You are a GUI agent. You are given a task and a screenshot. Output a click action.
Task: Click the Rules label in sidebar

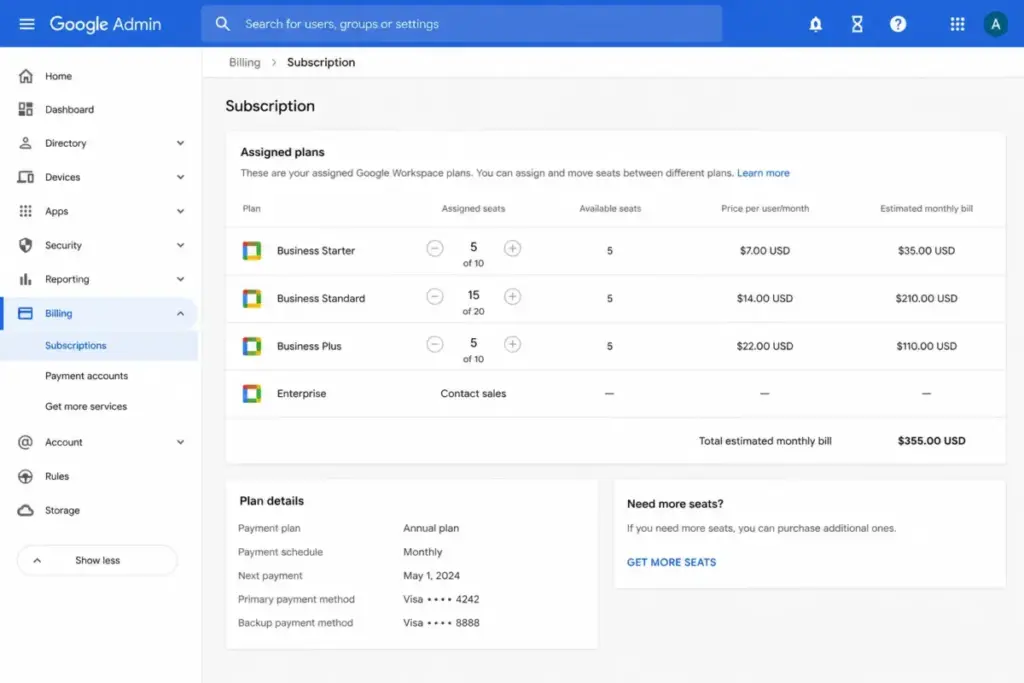[x=57, y=477]
